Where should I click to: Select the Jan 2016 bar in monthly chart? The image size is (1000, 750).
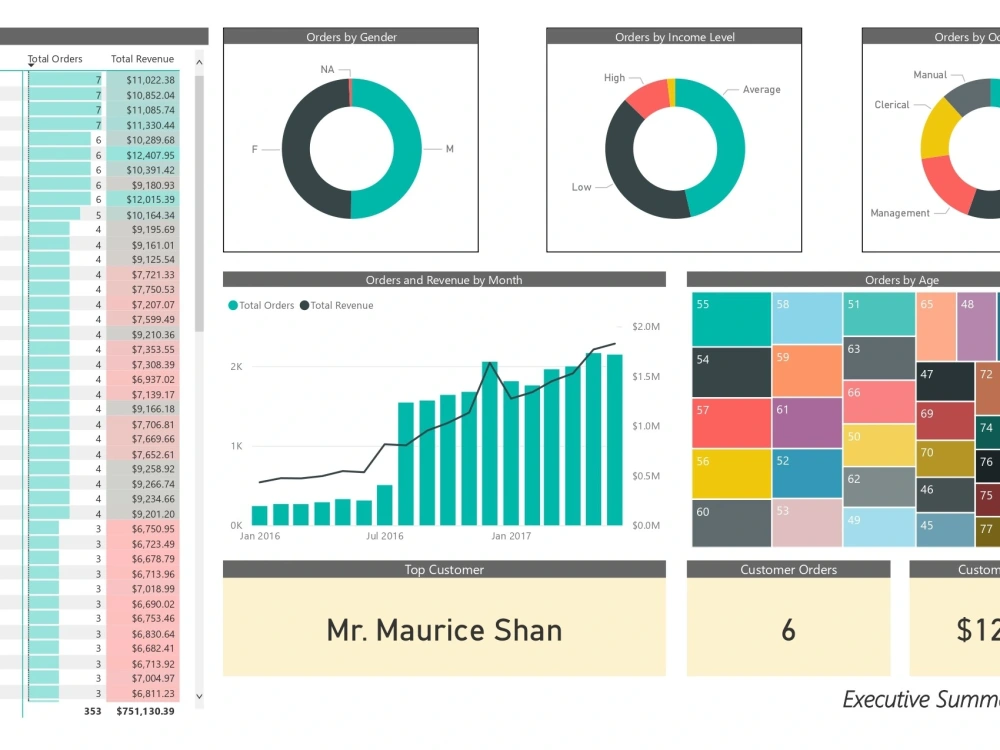[258, 518]
